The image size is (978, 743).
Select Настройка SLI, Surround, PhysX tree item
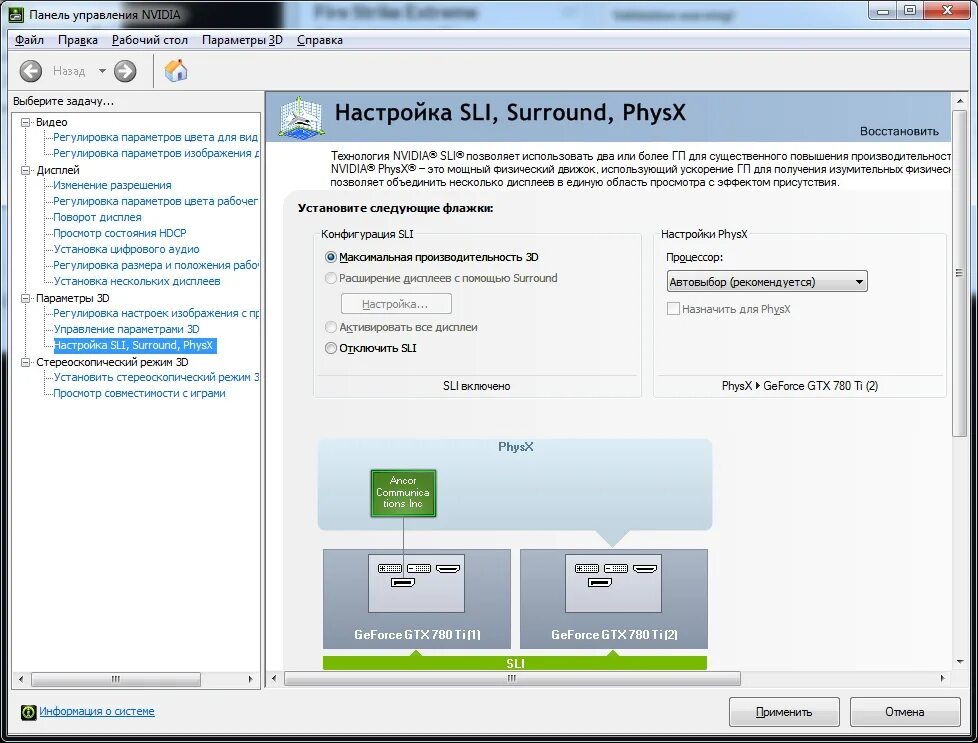tap(133, 345)
